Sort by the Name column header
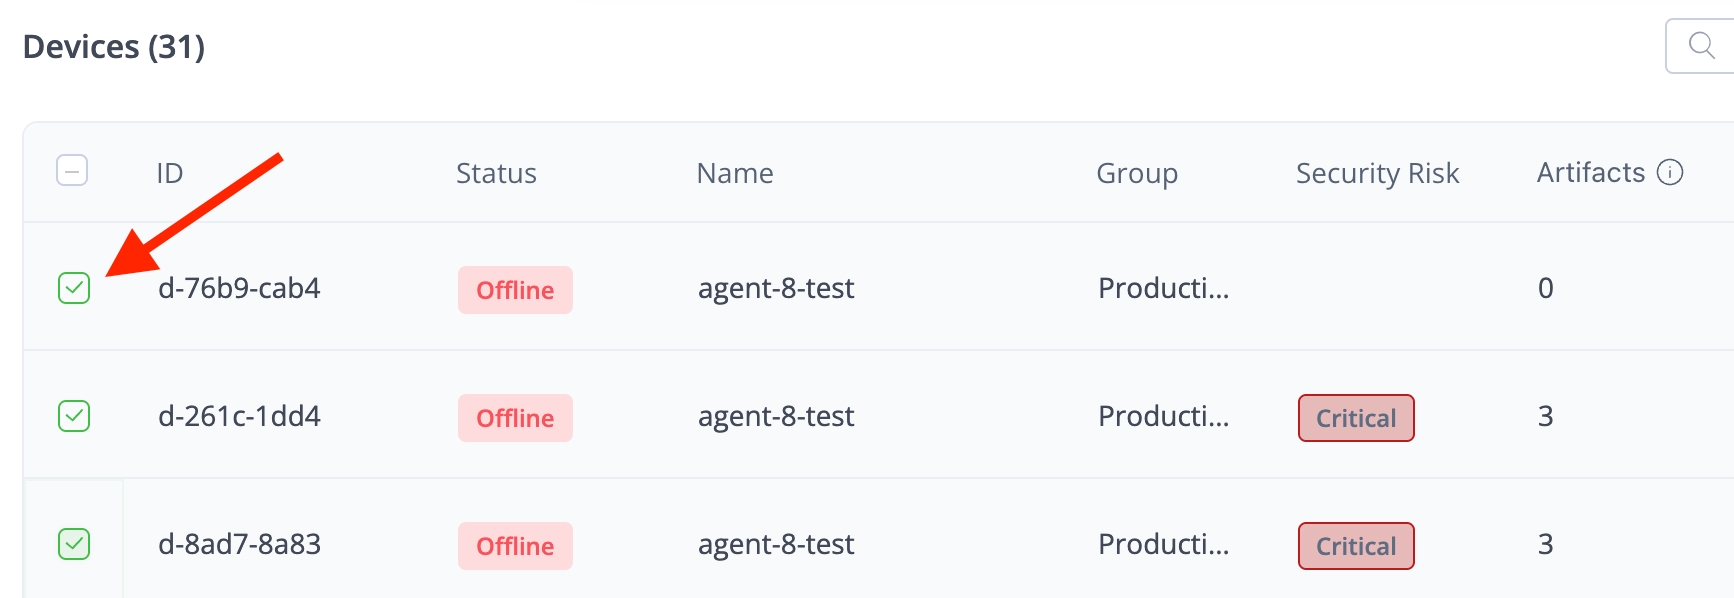Image resolution: width=1734 pixels, height=598 pixels. pyautogui.click(x=735, y=173)
